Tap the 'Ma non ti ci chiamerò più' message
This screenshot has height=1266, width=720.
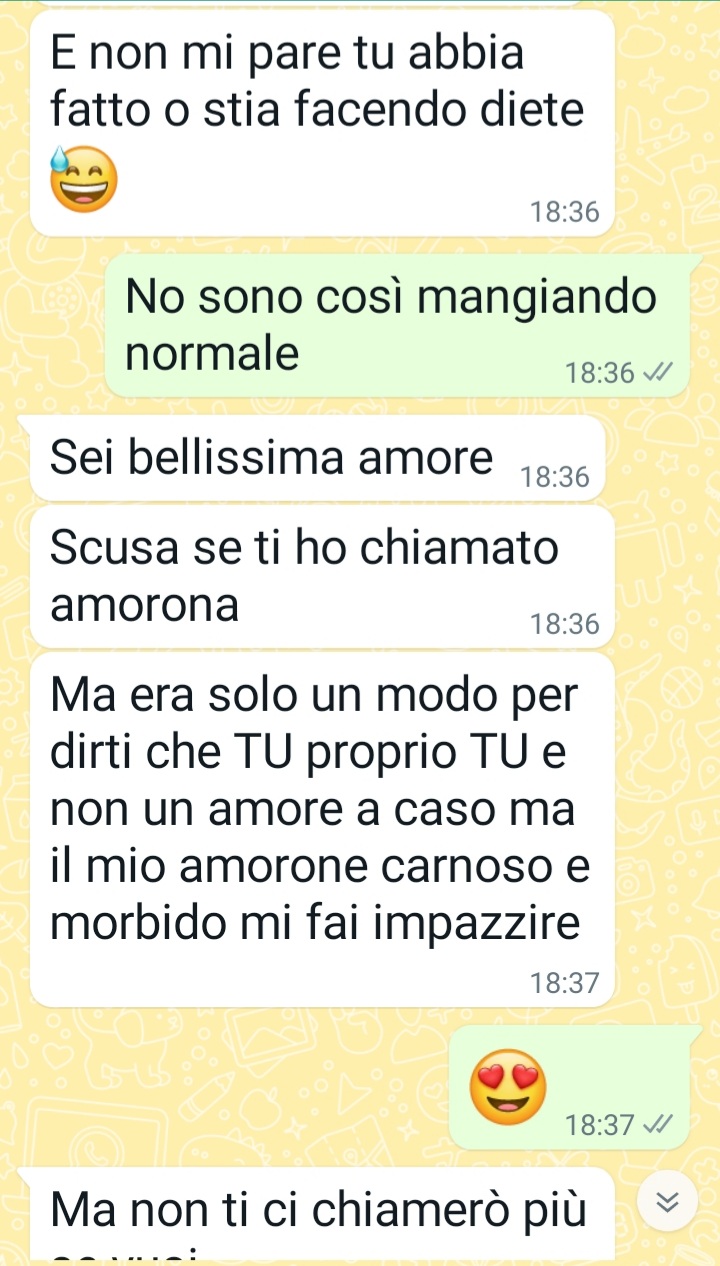(x=322, y=1213)
